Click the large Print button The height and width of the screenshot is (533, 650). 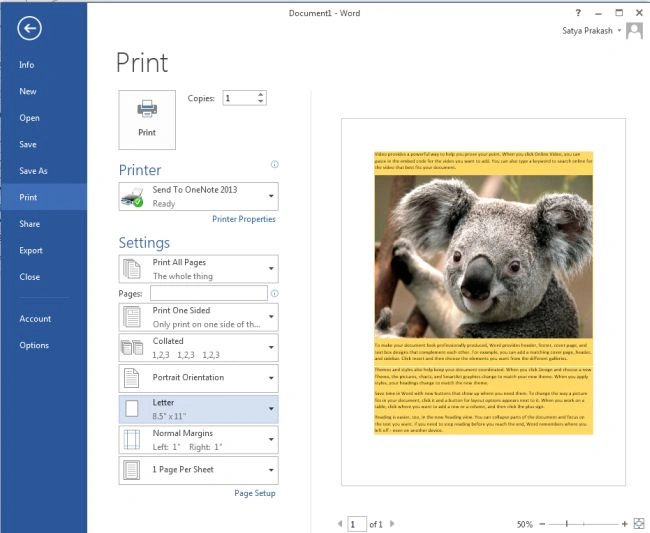147,120
